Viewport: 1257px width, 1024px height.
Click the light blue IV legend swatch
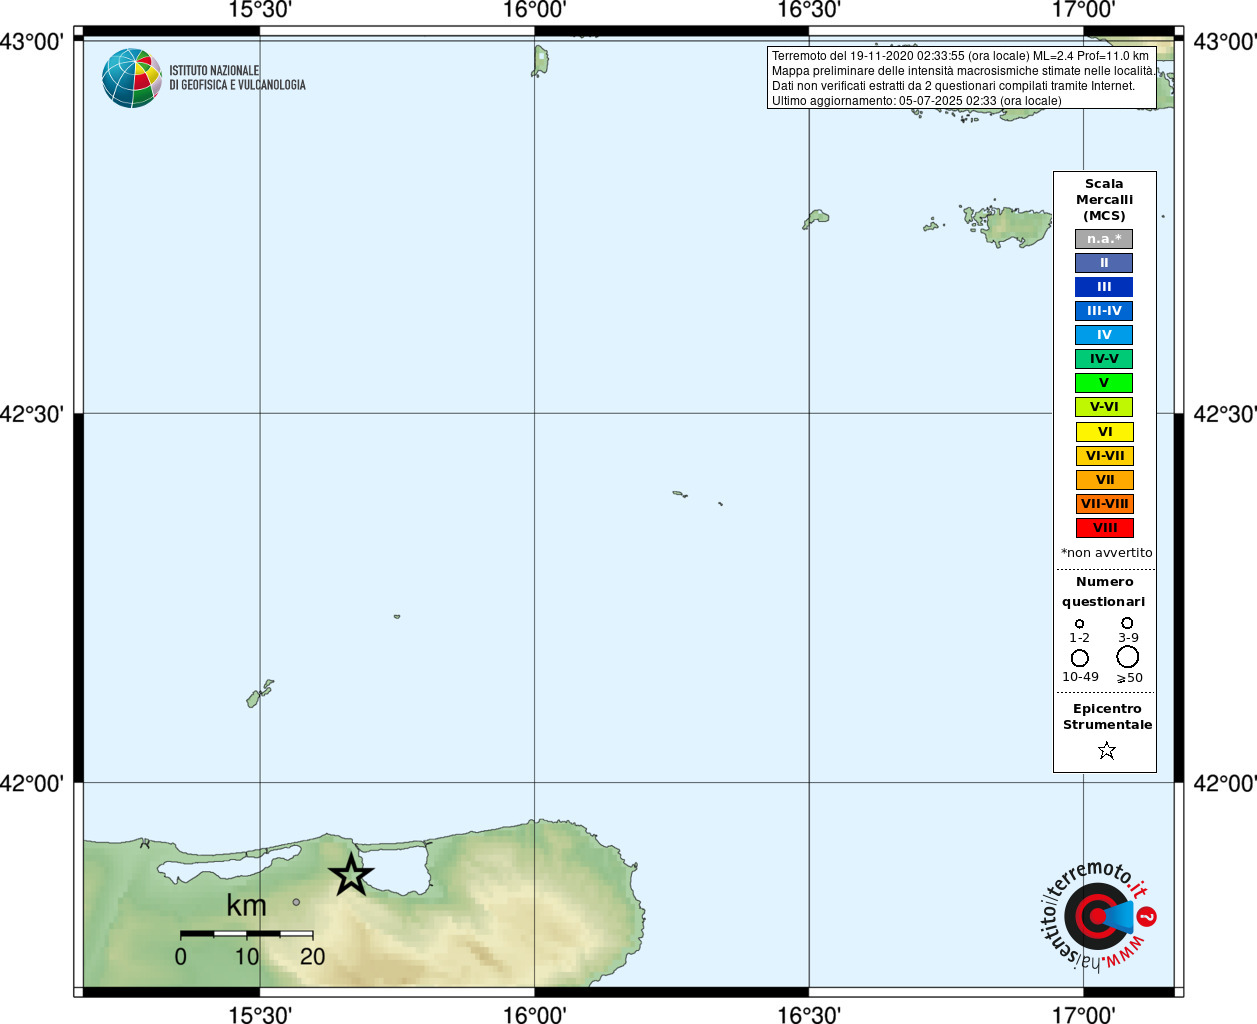coord(1104,335)
